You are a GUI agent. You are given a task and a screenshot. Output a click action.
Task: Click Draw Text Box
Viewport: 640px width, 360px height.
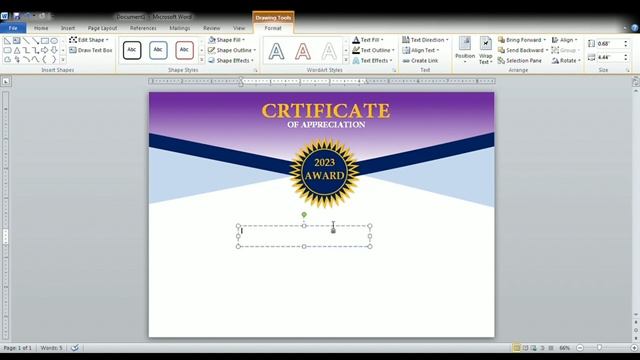pos(91,50)
